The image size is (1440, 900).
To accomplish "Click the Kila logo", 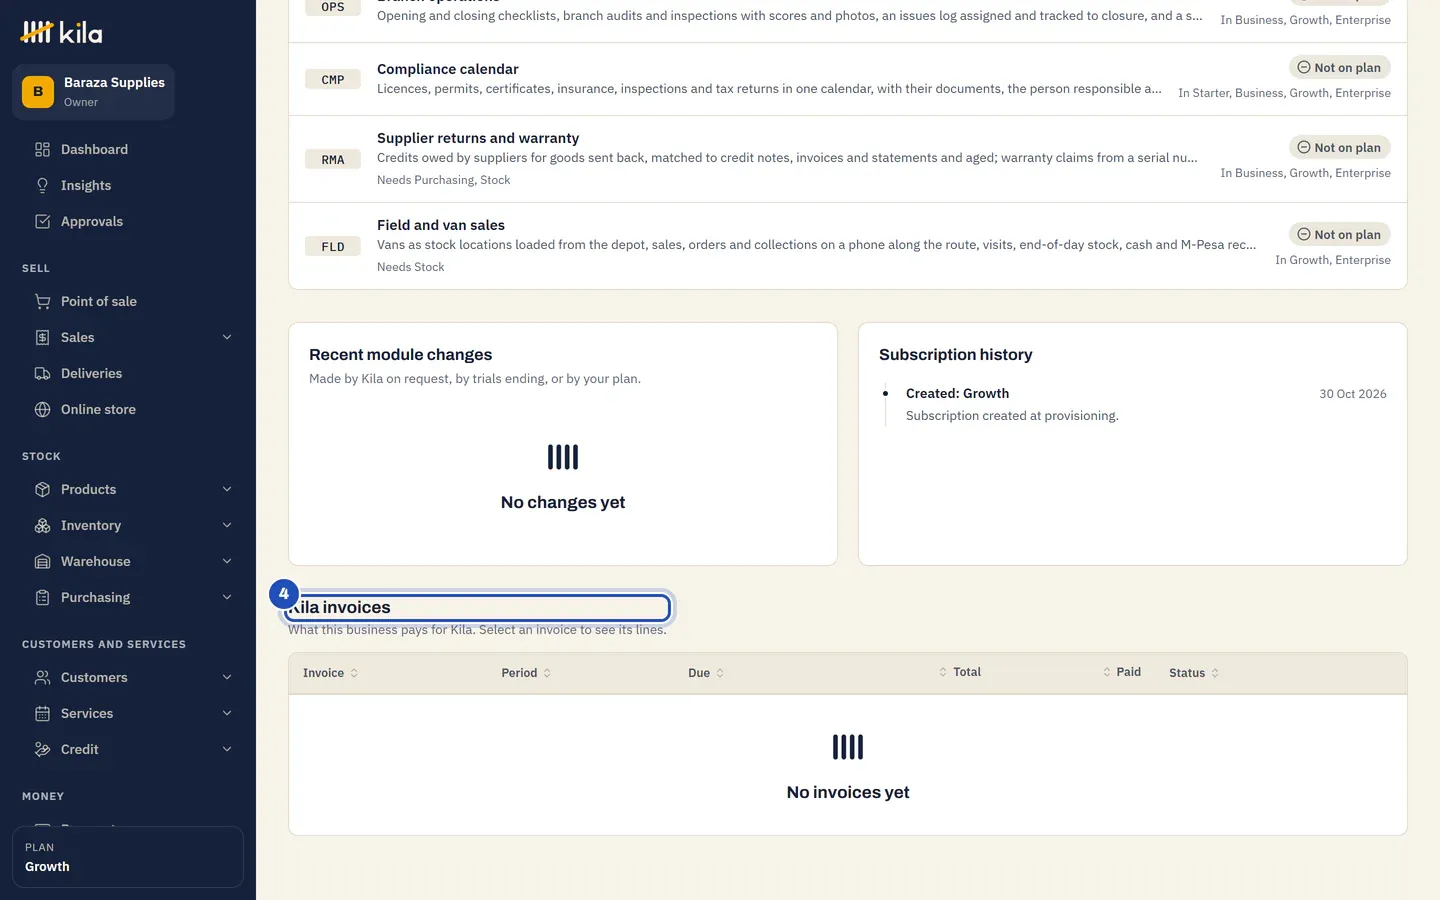I will tap(62, 33).
